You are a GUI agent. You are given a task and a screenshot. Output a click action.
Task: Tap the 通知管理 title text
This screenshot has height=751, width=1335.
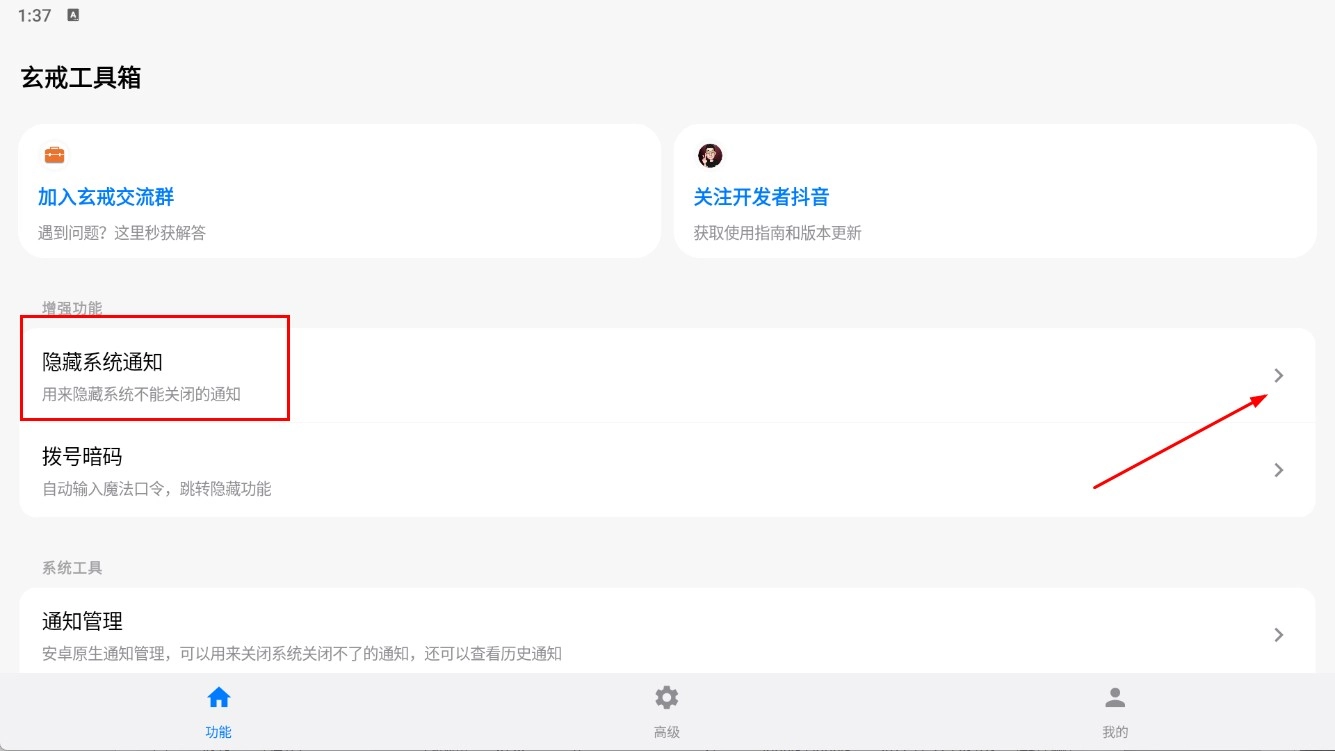point(82,621)
